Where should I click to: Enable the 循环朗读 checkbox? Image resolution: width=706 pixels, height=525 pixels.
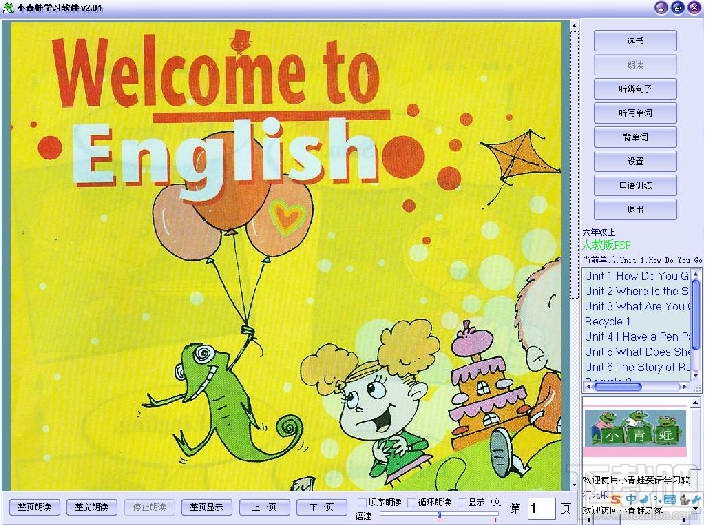point(411,502)
